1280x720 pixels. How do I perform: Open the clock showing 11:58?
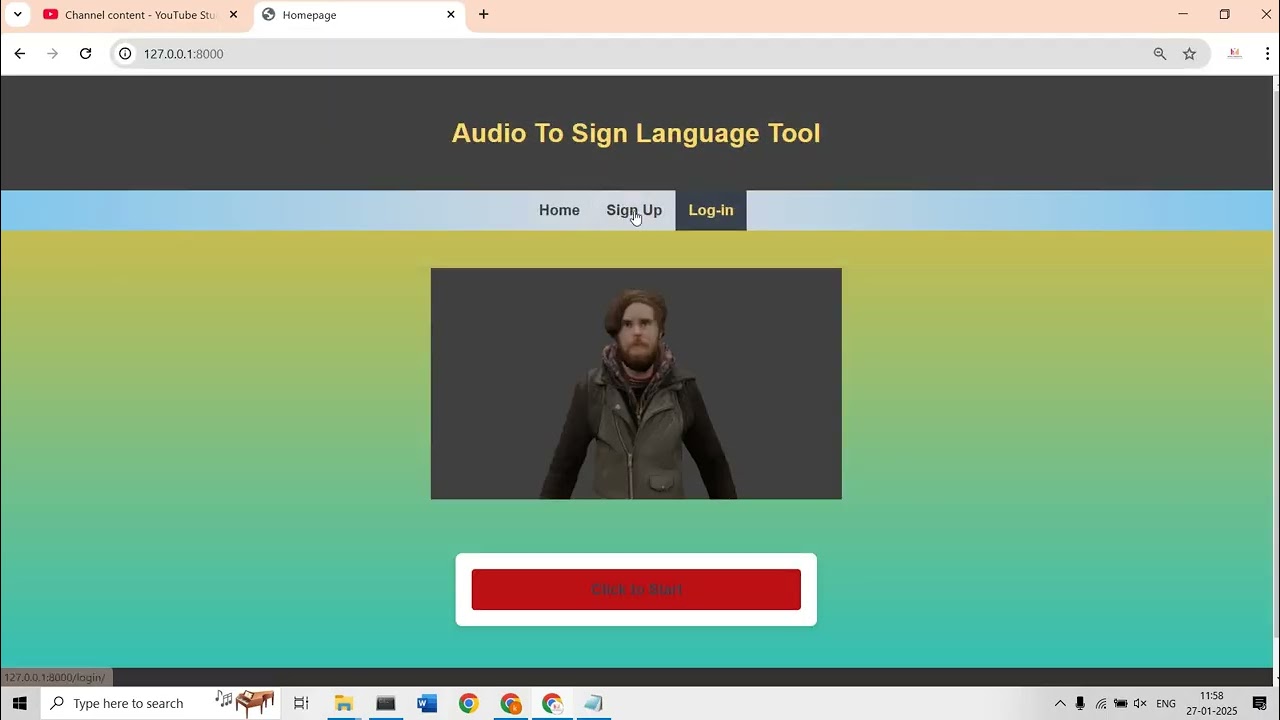coord(1212,703)
